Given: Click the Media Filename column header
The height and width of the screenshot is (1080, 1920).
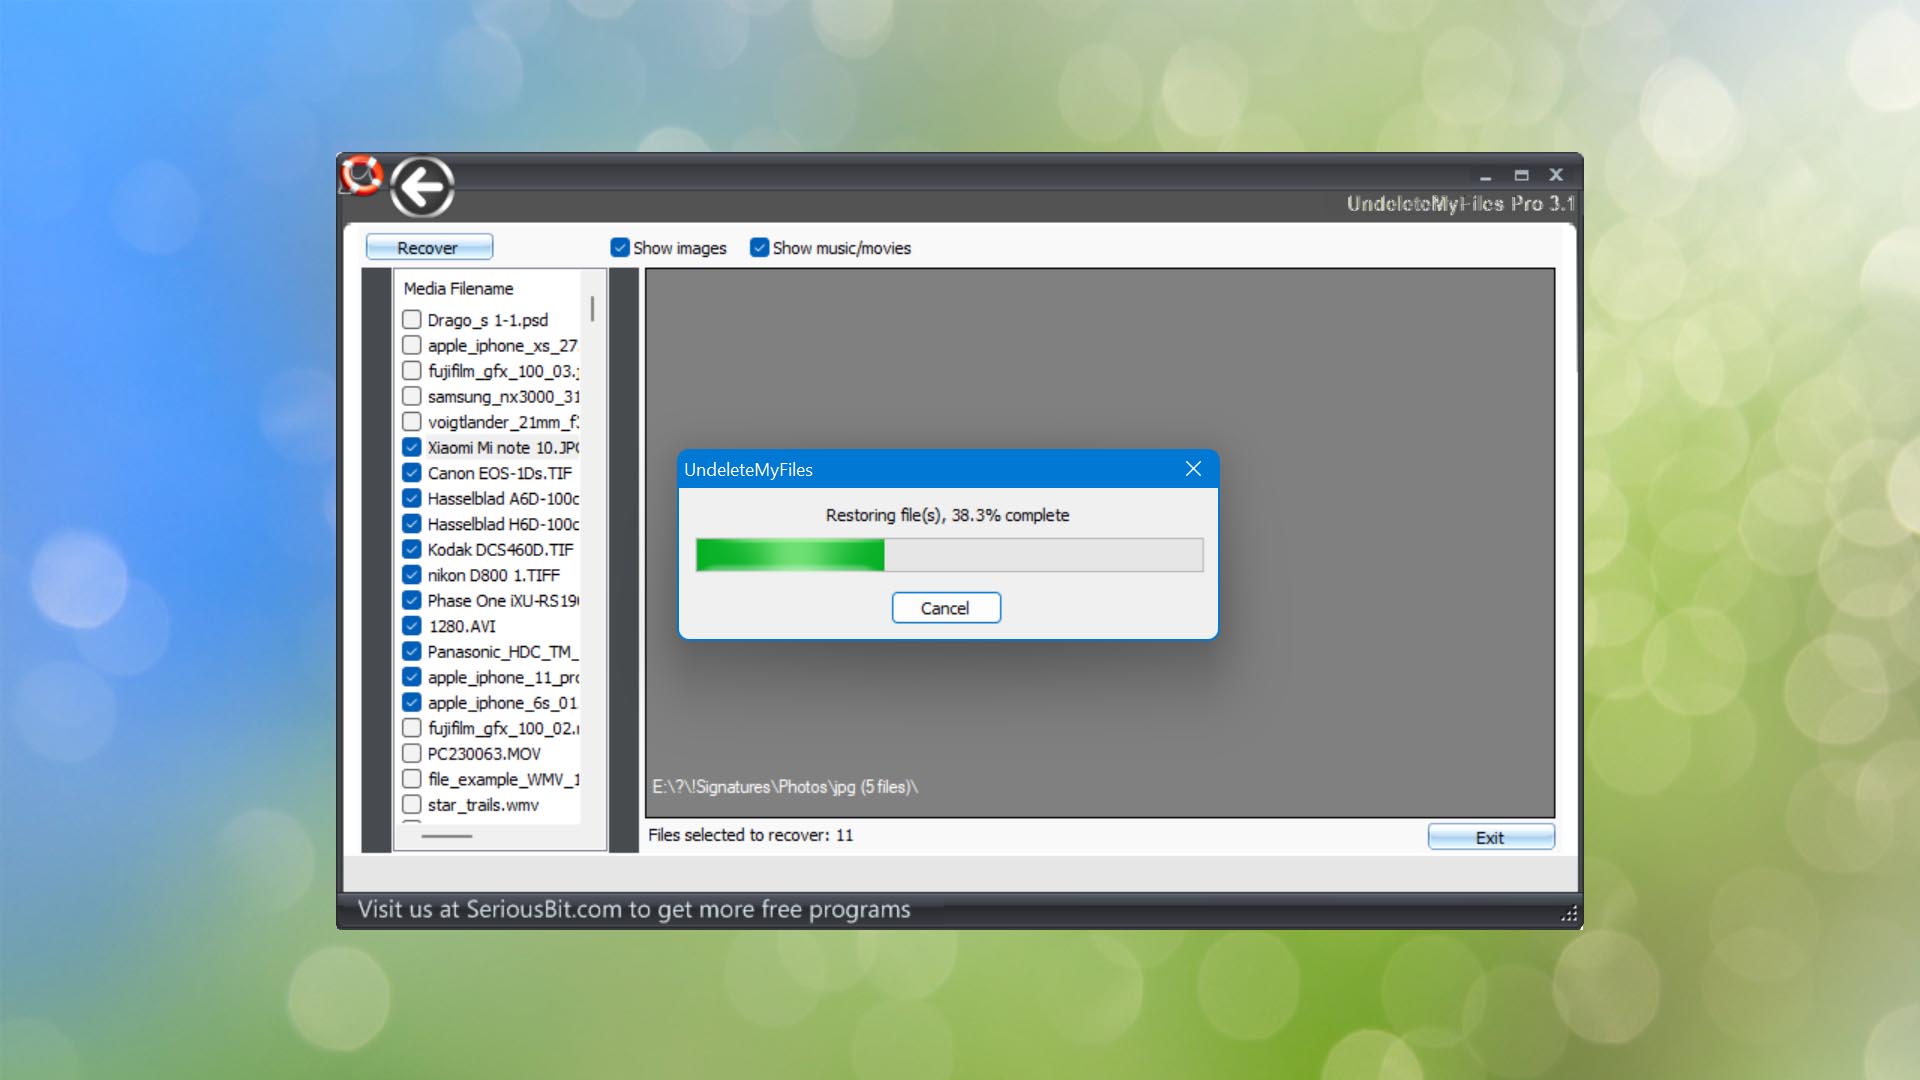Looking at the screenshot, I should [x=459, y=288].
